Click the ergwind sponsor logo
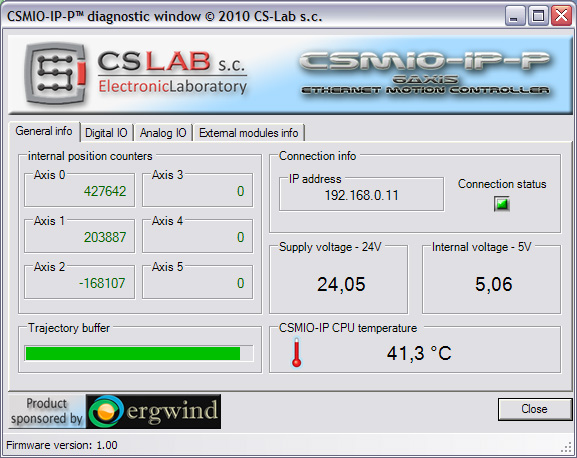 [x=153, y=412]
